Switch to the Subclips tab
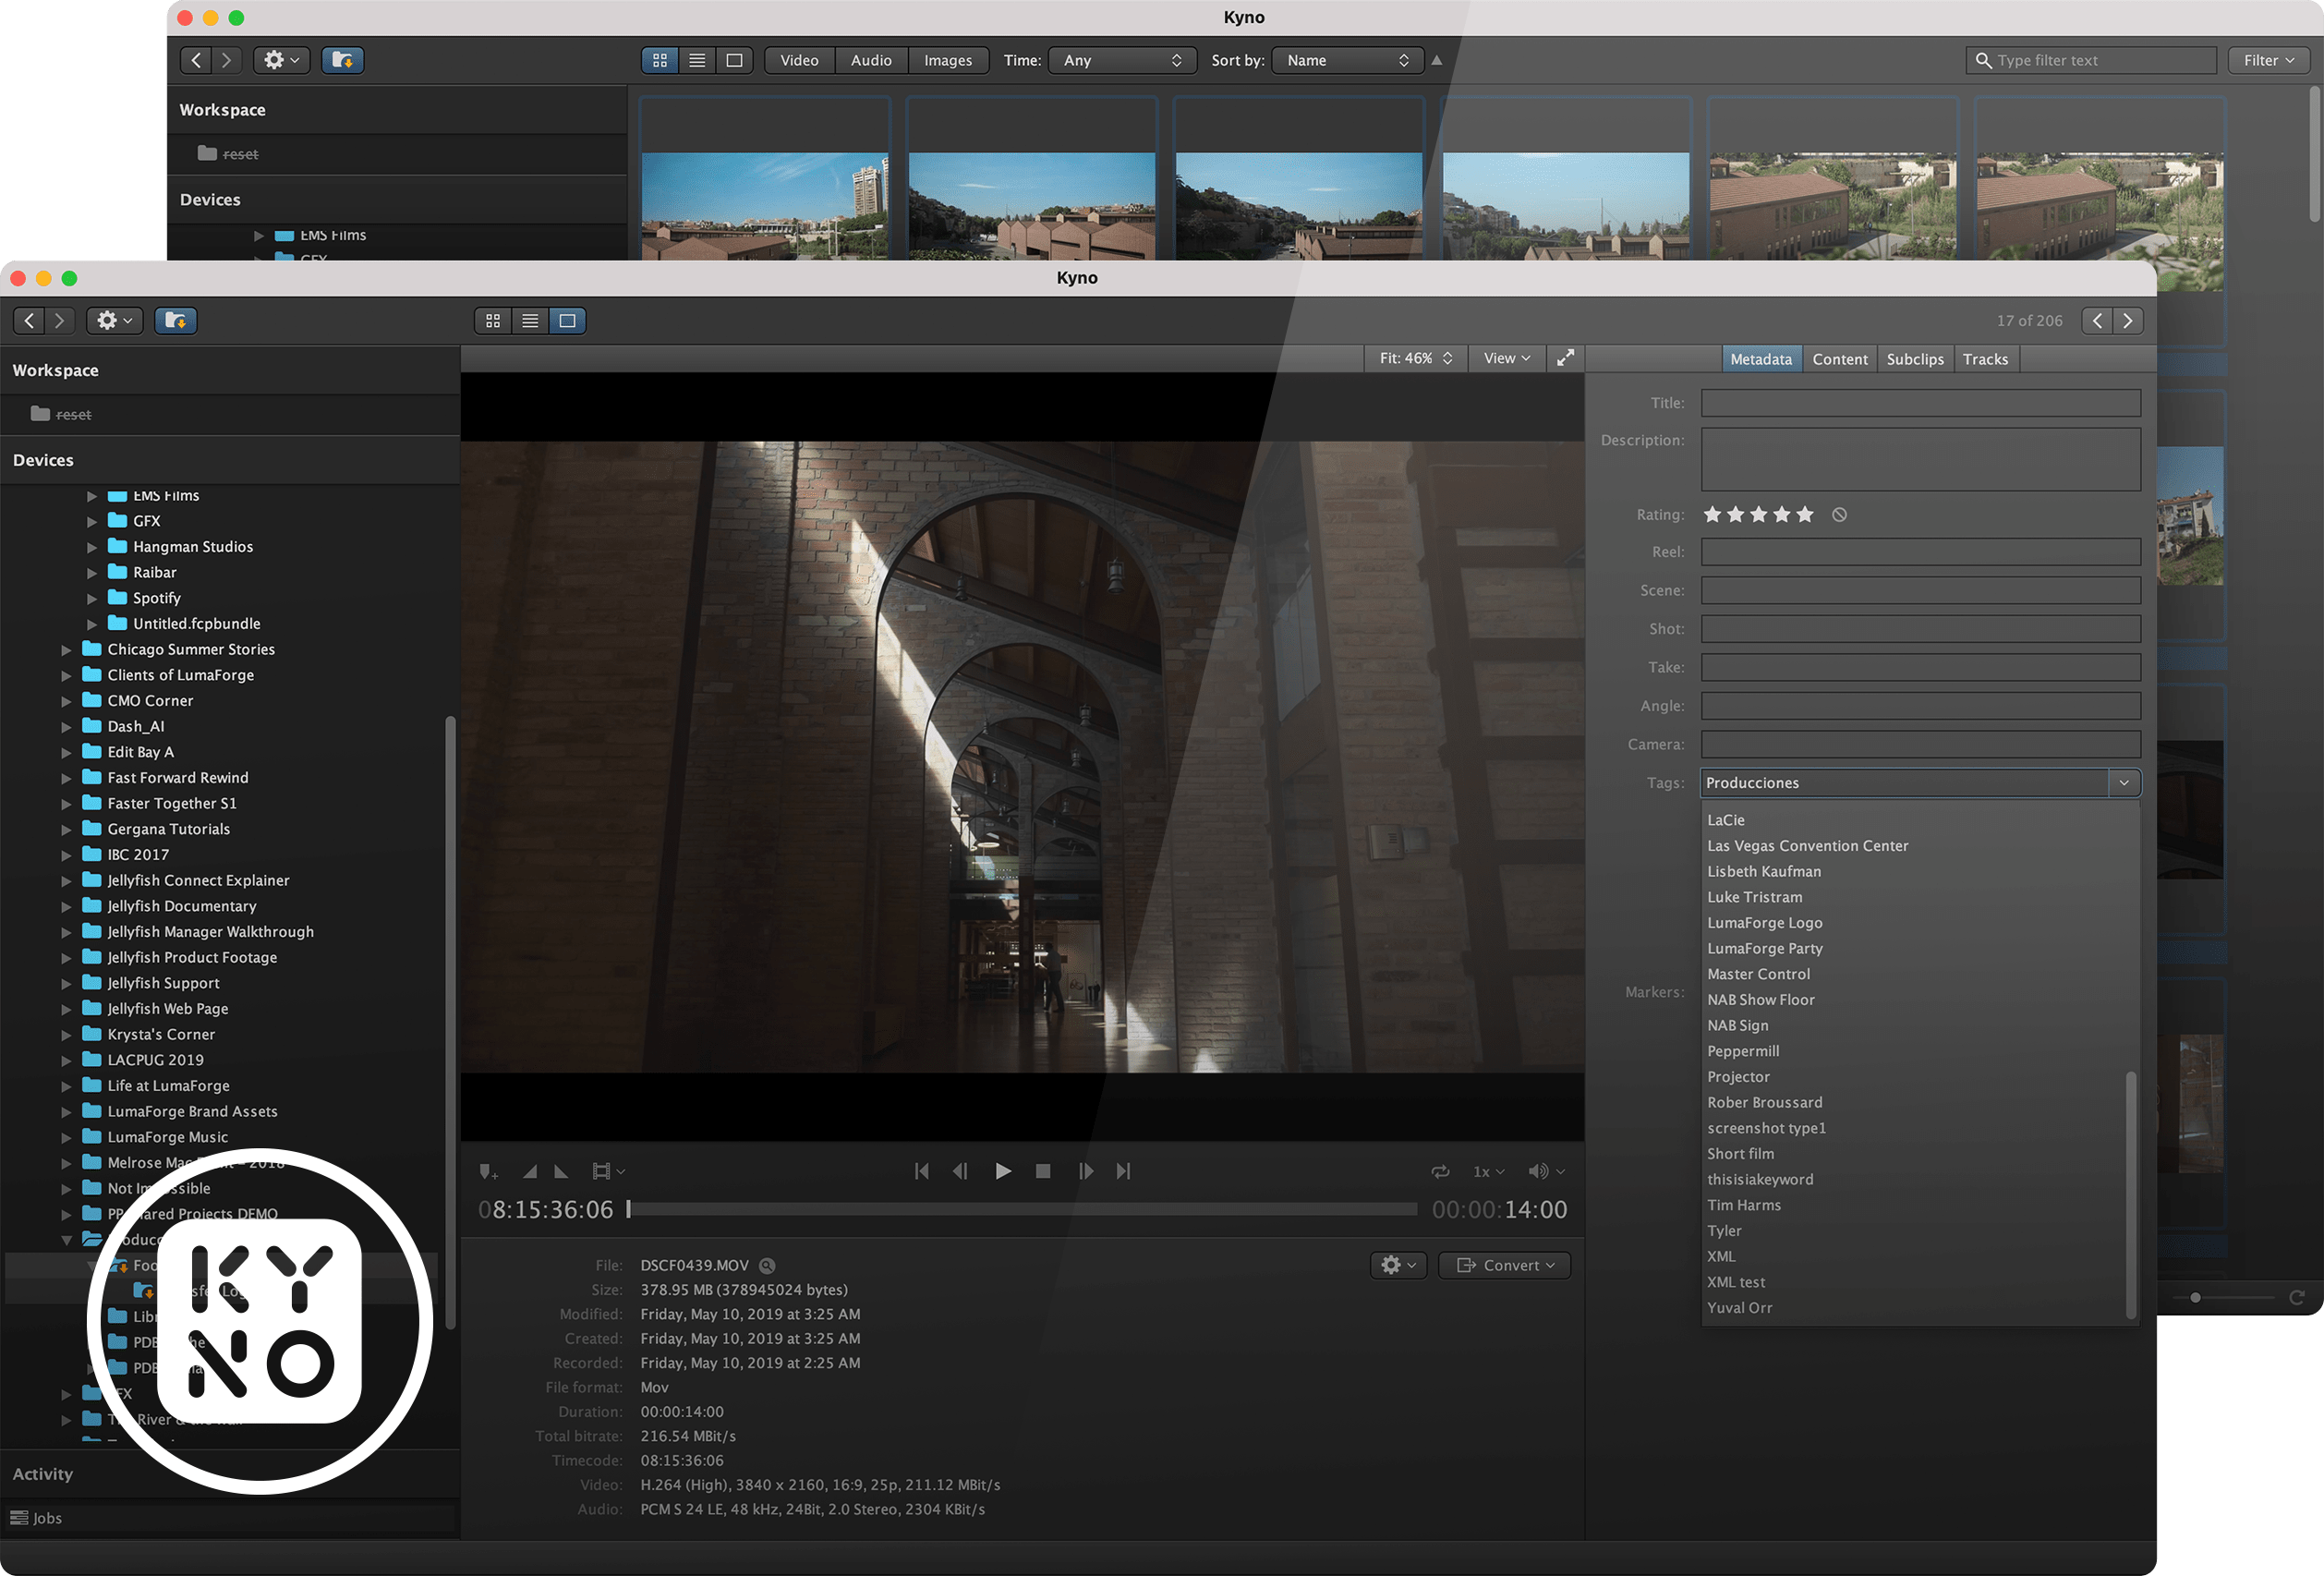 1914,359
